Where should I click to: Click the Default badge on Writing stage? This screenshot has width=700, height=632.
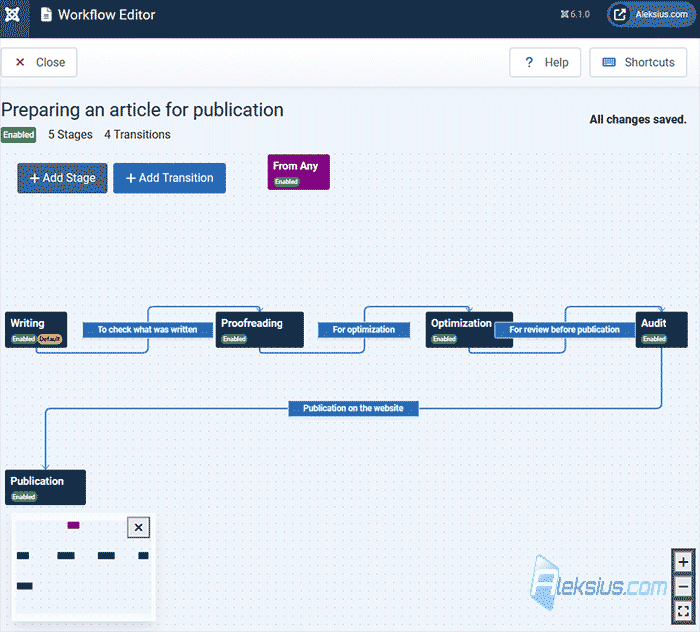coord(50,339)
